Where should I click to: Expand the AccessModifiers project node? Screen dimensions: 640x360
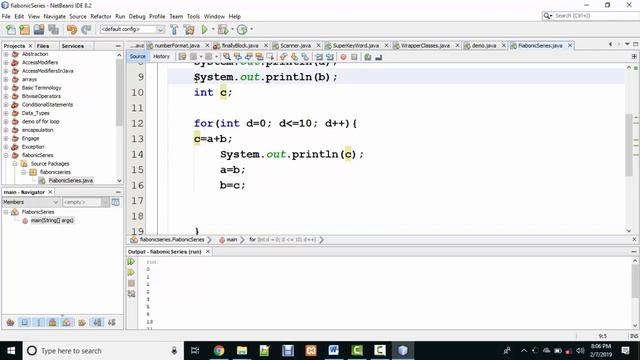point(6,62)
